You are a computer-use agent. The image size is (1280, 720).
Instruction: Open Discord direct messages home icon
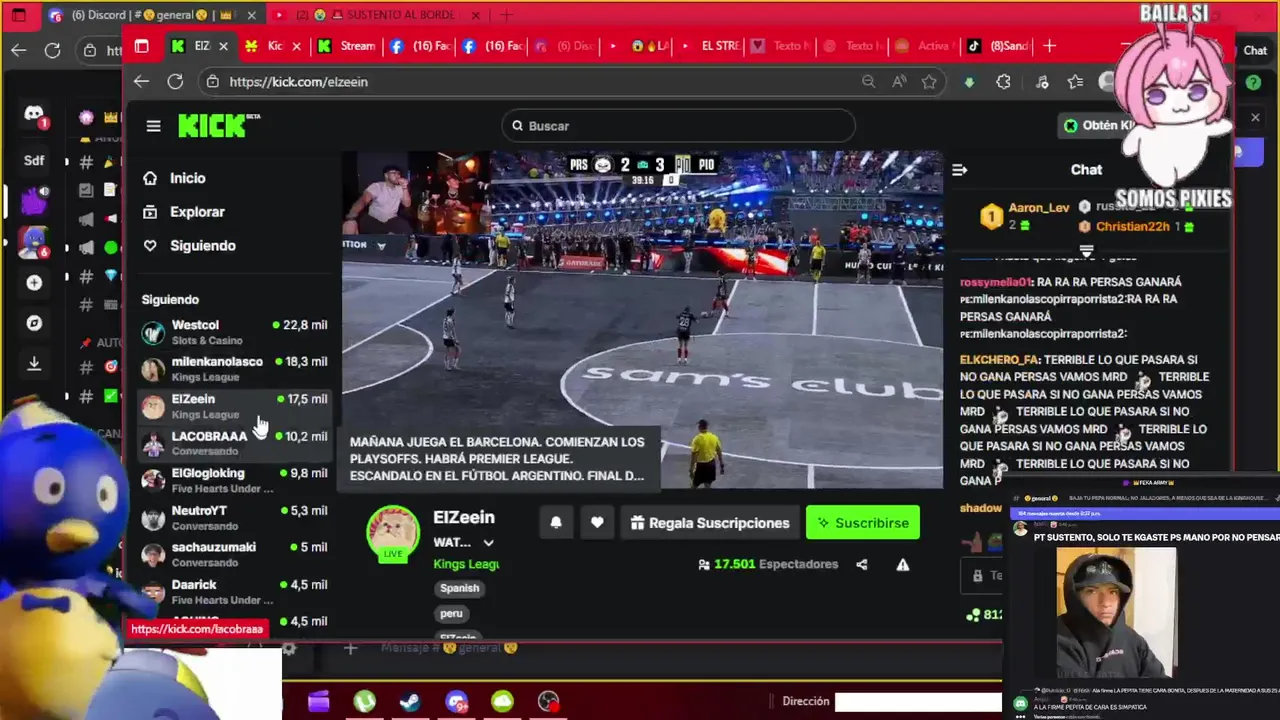[x=34, y=115]
